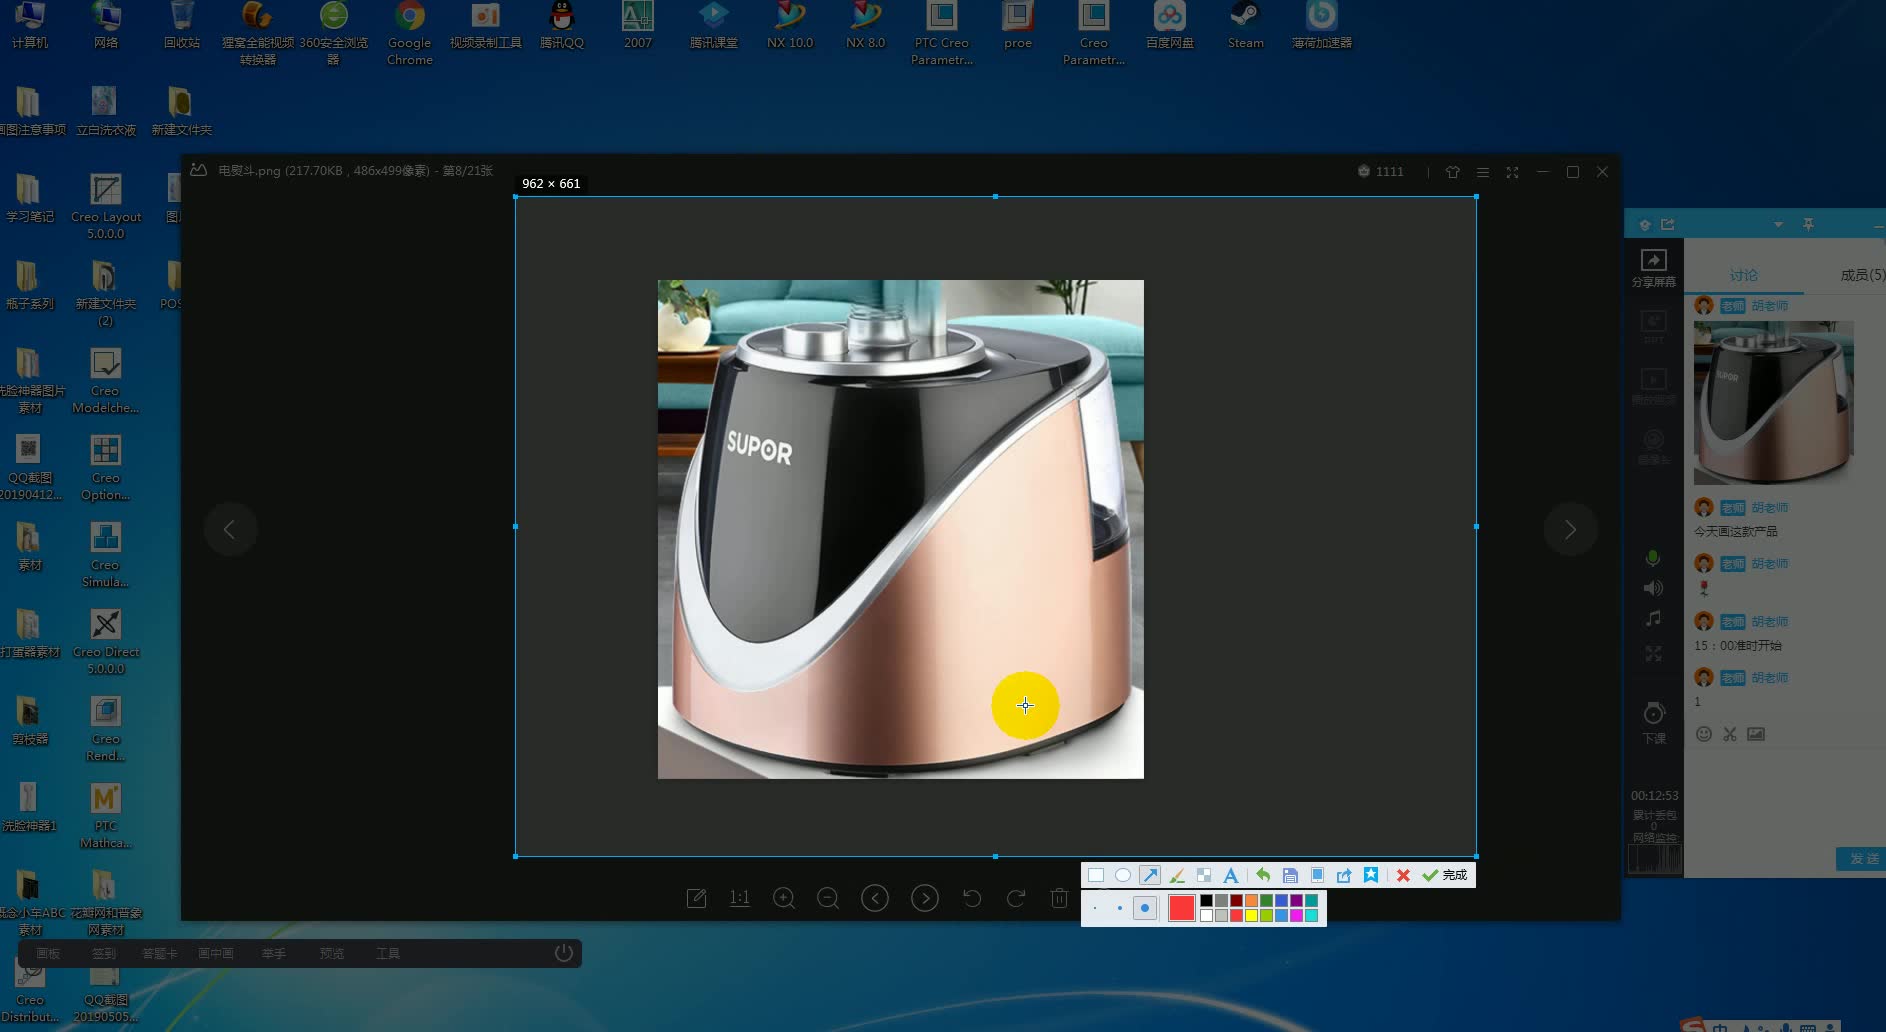1886x1032 pixels.
Task: Open the viewer hamburger menu
Action: [x=1483, y=172]
